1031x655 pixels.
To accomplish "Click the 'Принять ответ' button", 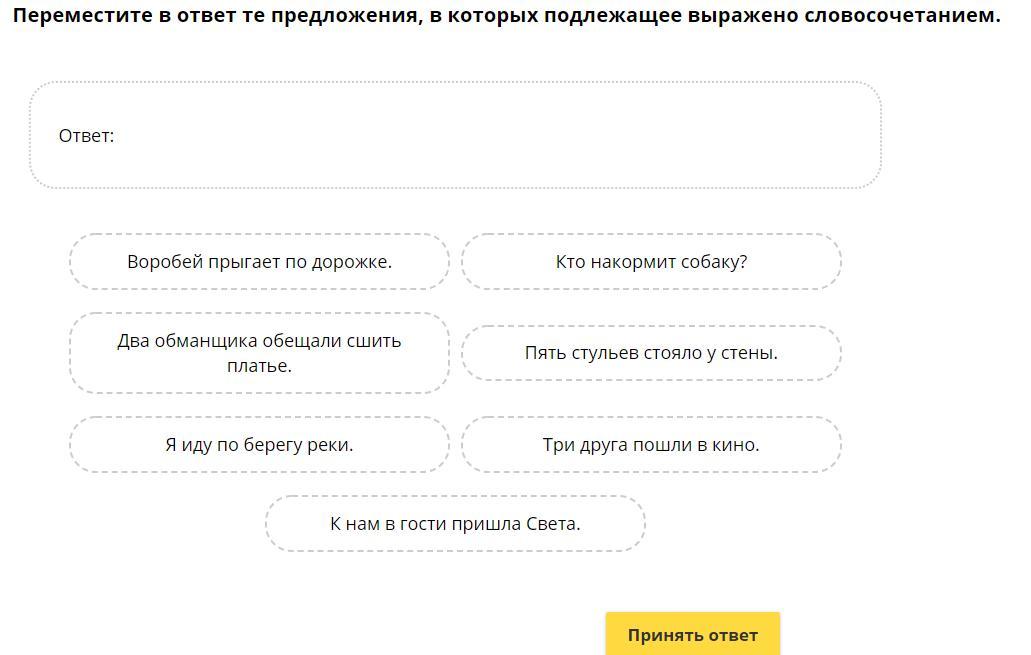I will (x=692, y=634).
